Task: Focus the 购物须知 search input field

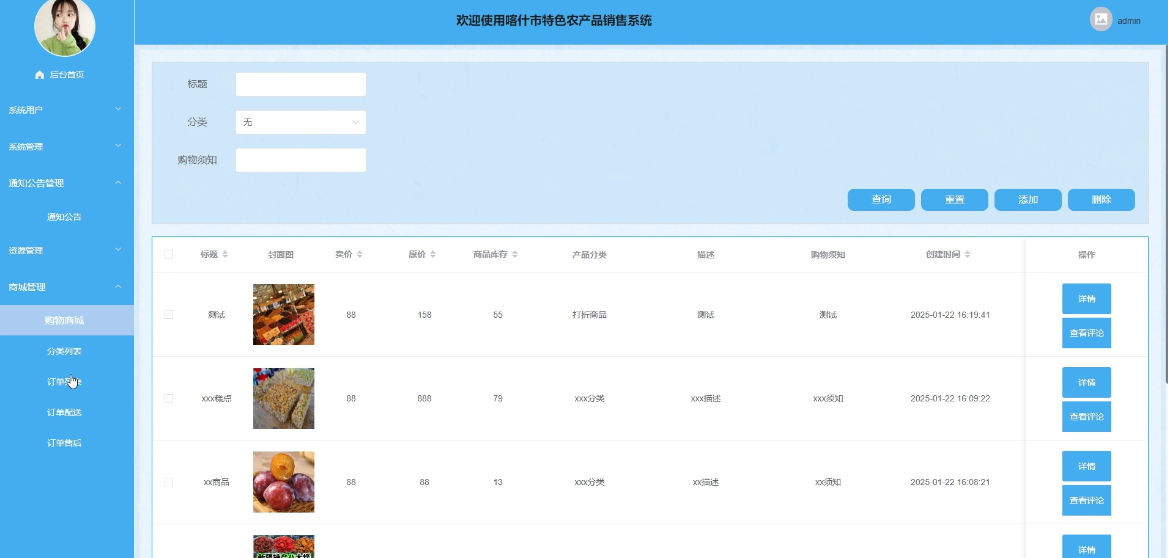Action: (x=301, y=160)
